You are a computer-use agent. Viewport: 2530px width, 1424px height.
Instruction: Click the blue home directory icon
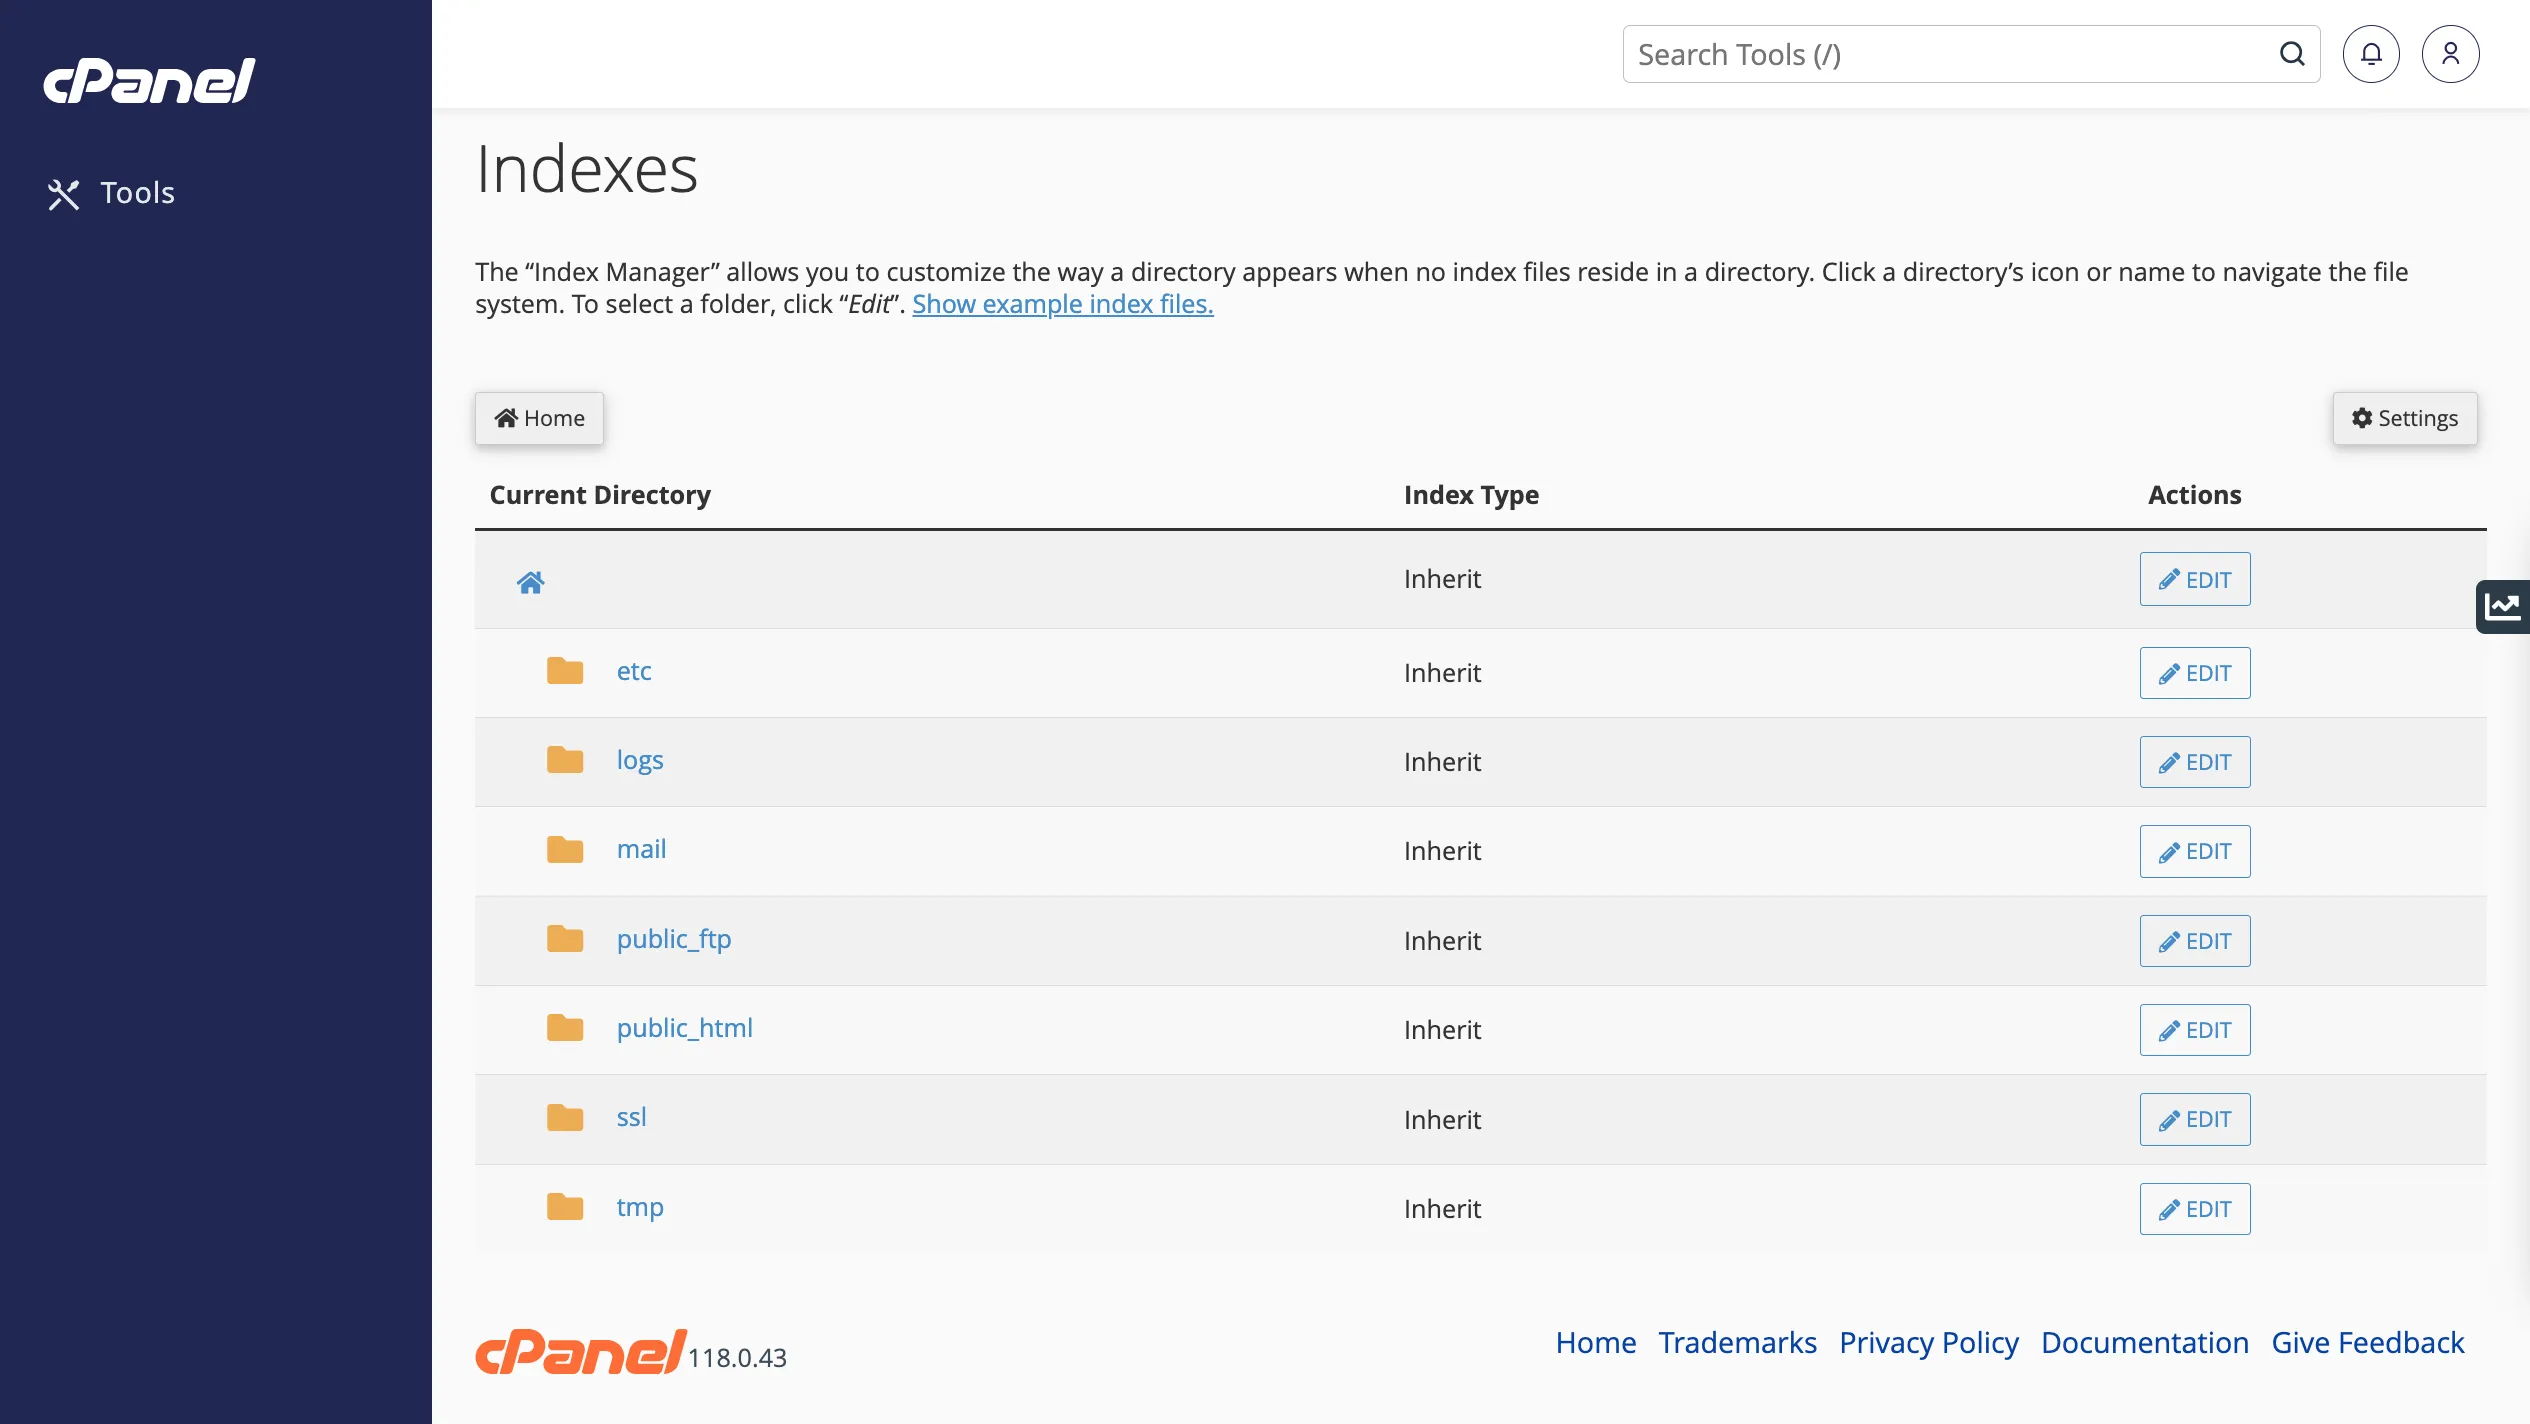[x=530, y=582]
